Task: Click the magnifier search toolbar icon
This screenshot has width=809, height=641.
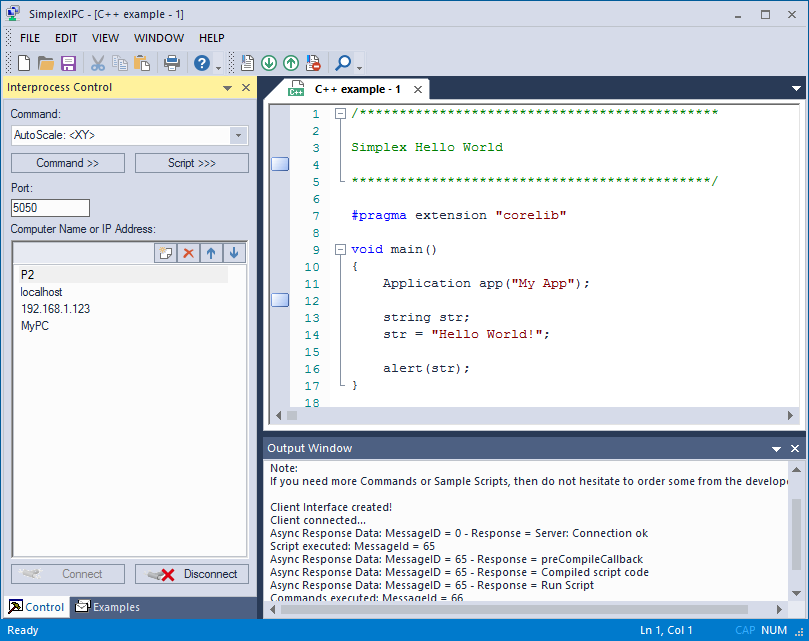Action: point(343,63)
